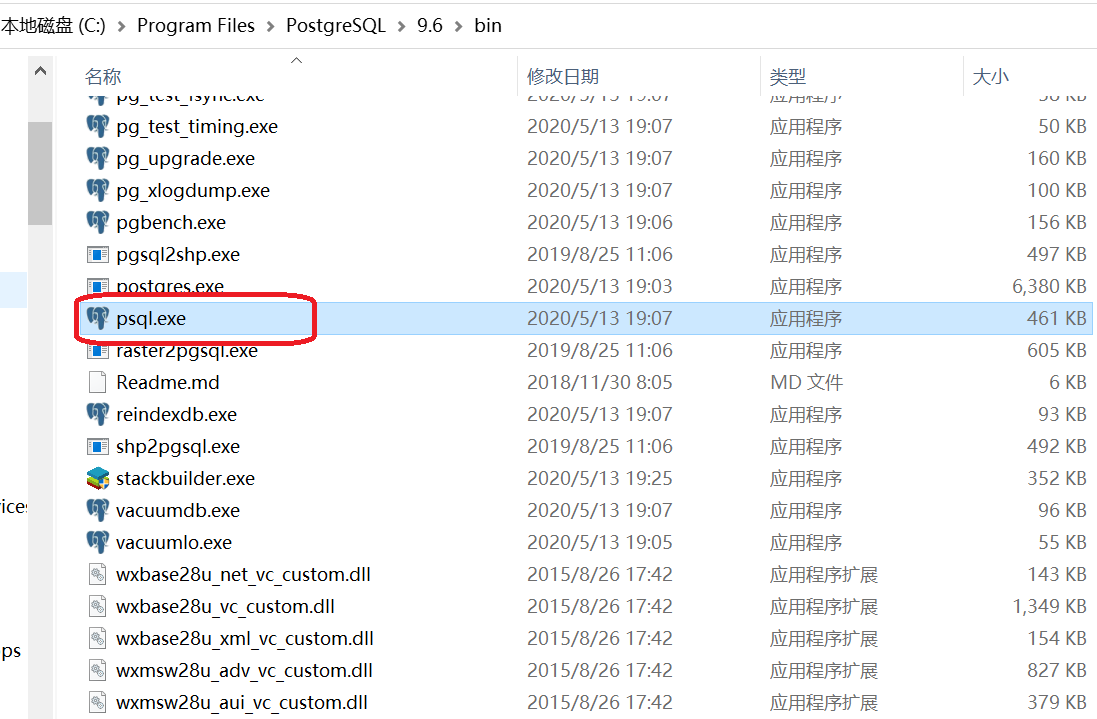Click the raster2pgsql.exe icon
This screenshot has height=719, width=1097.
(x=97, y=350)
